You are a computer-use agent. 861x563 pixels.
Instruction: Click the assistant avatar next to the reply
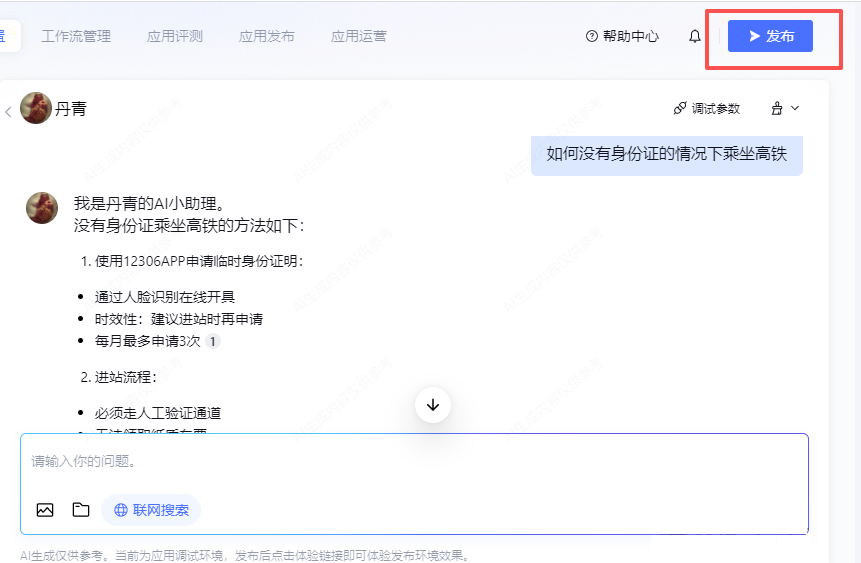click(42, 208)
